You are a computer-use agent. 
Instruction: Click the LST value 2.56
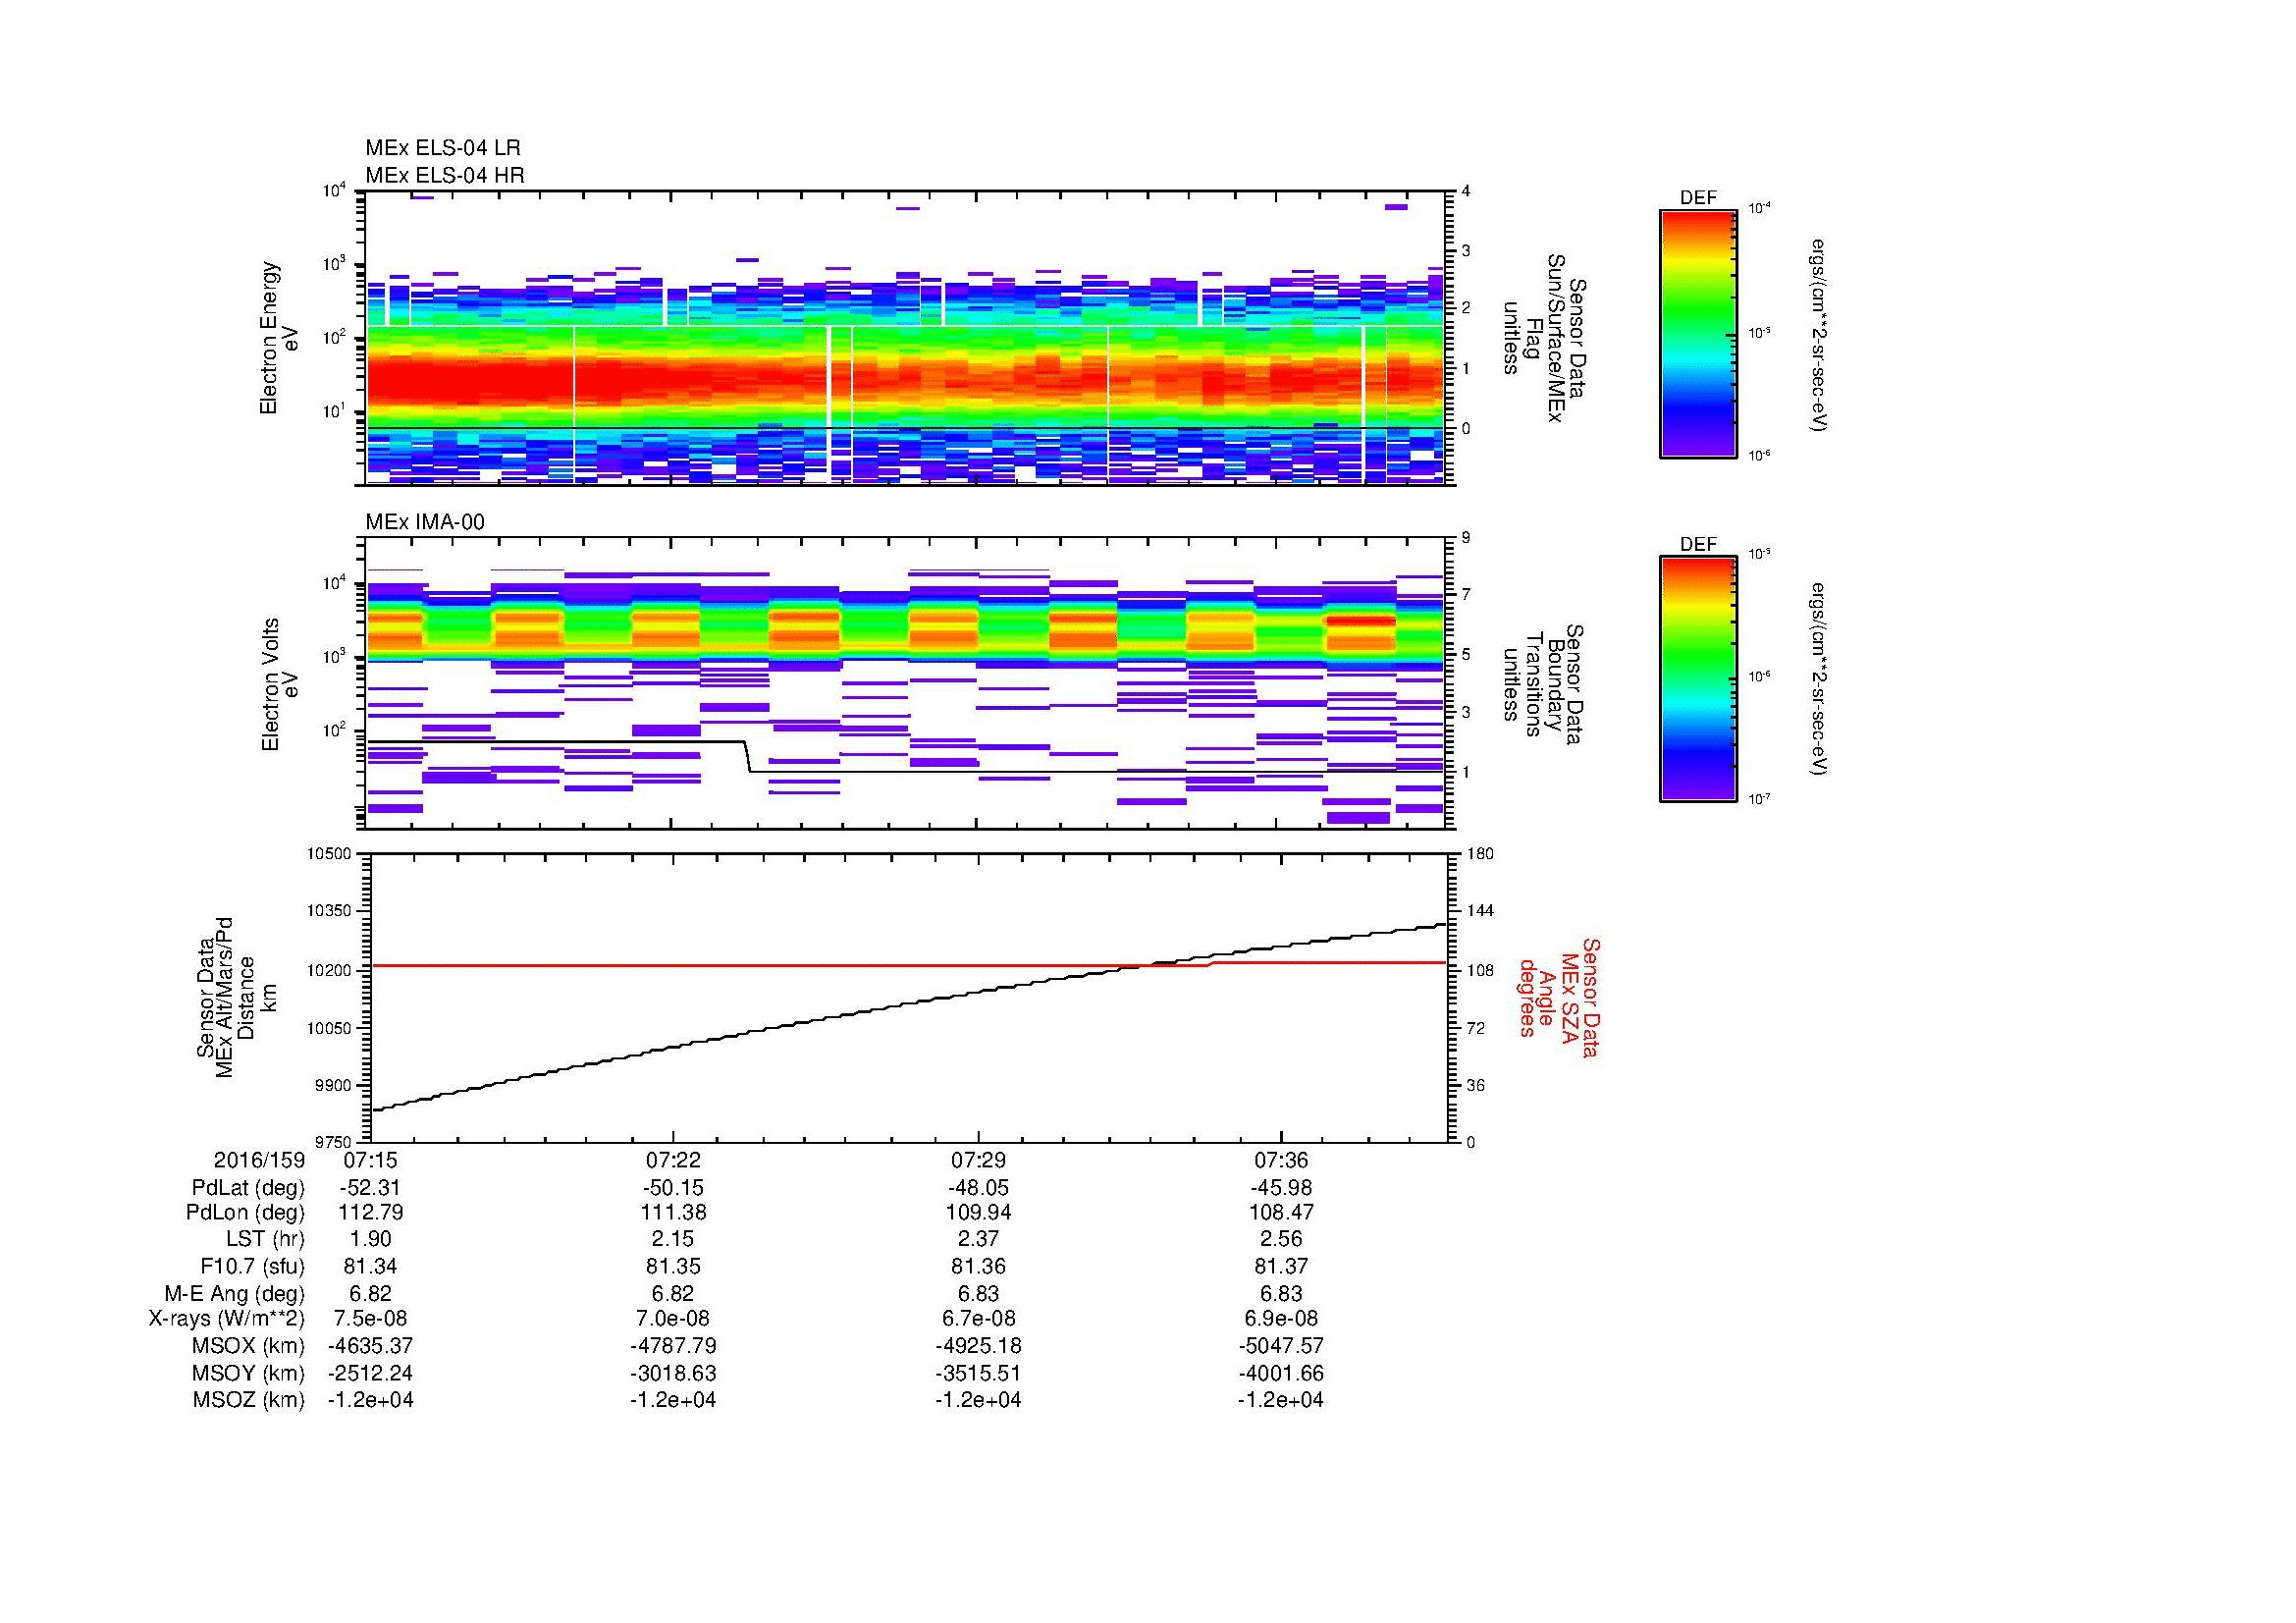[1281, 1240]
